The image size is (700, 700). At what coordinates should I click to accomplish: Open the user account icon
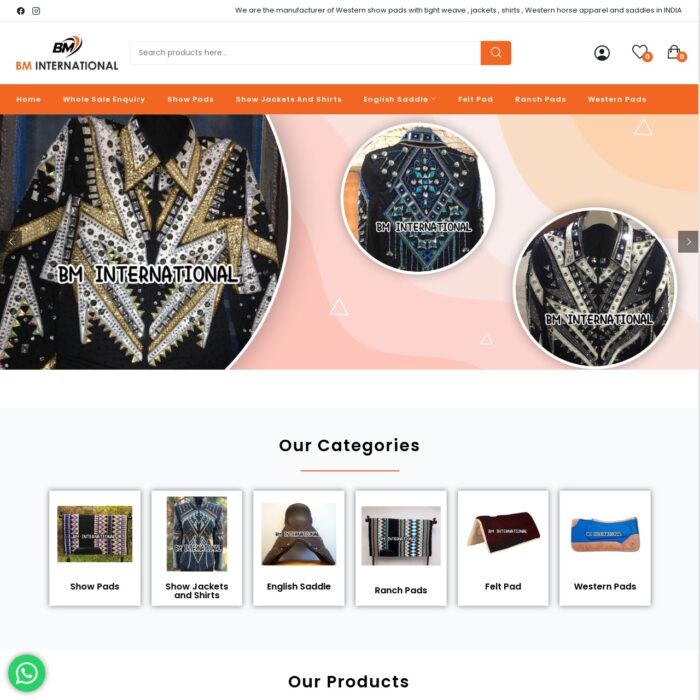602,53
